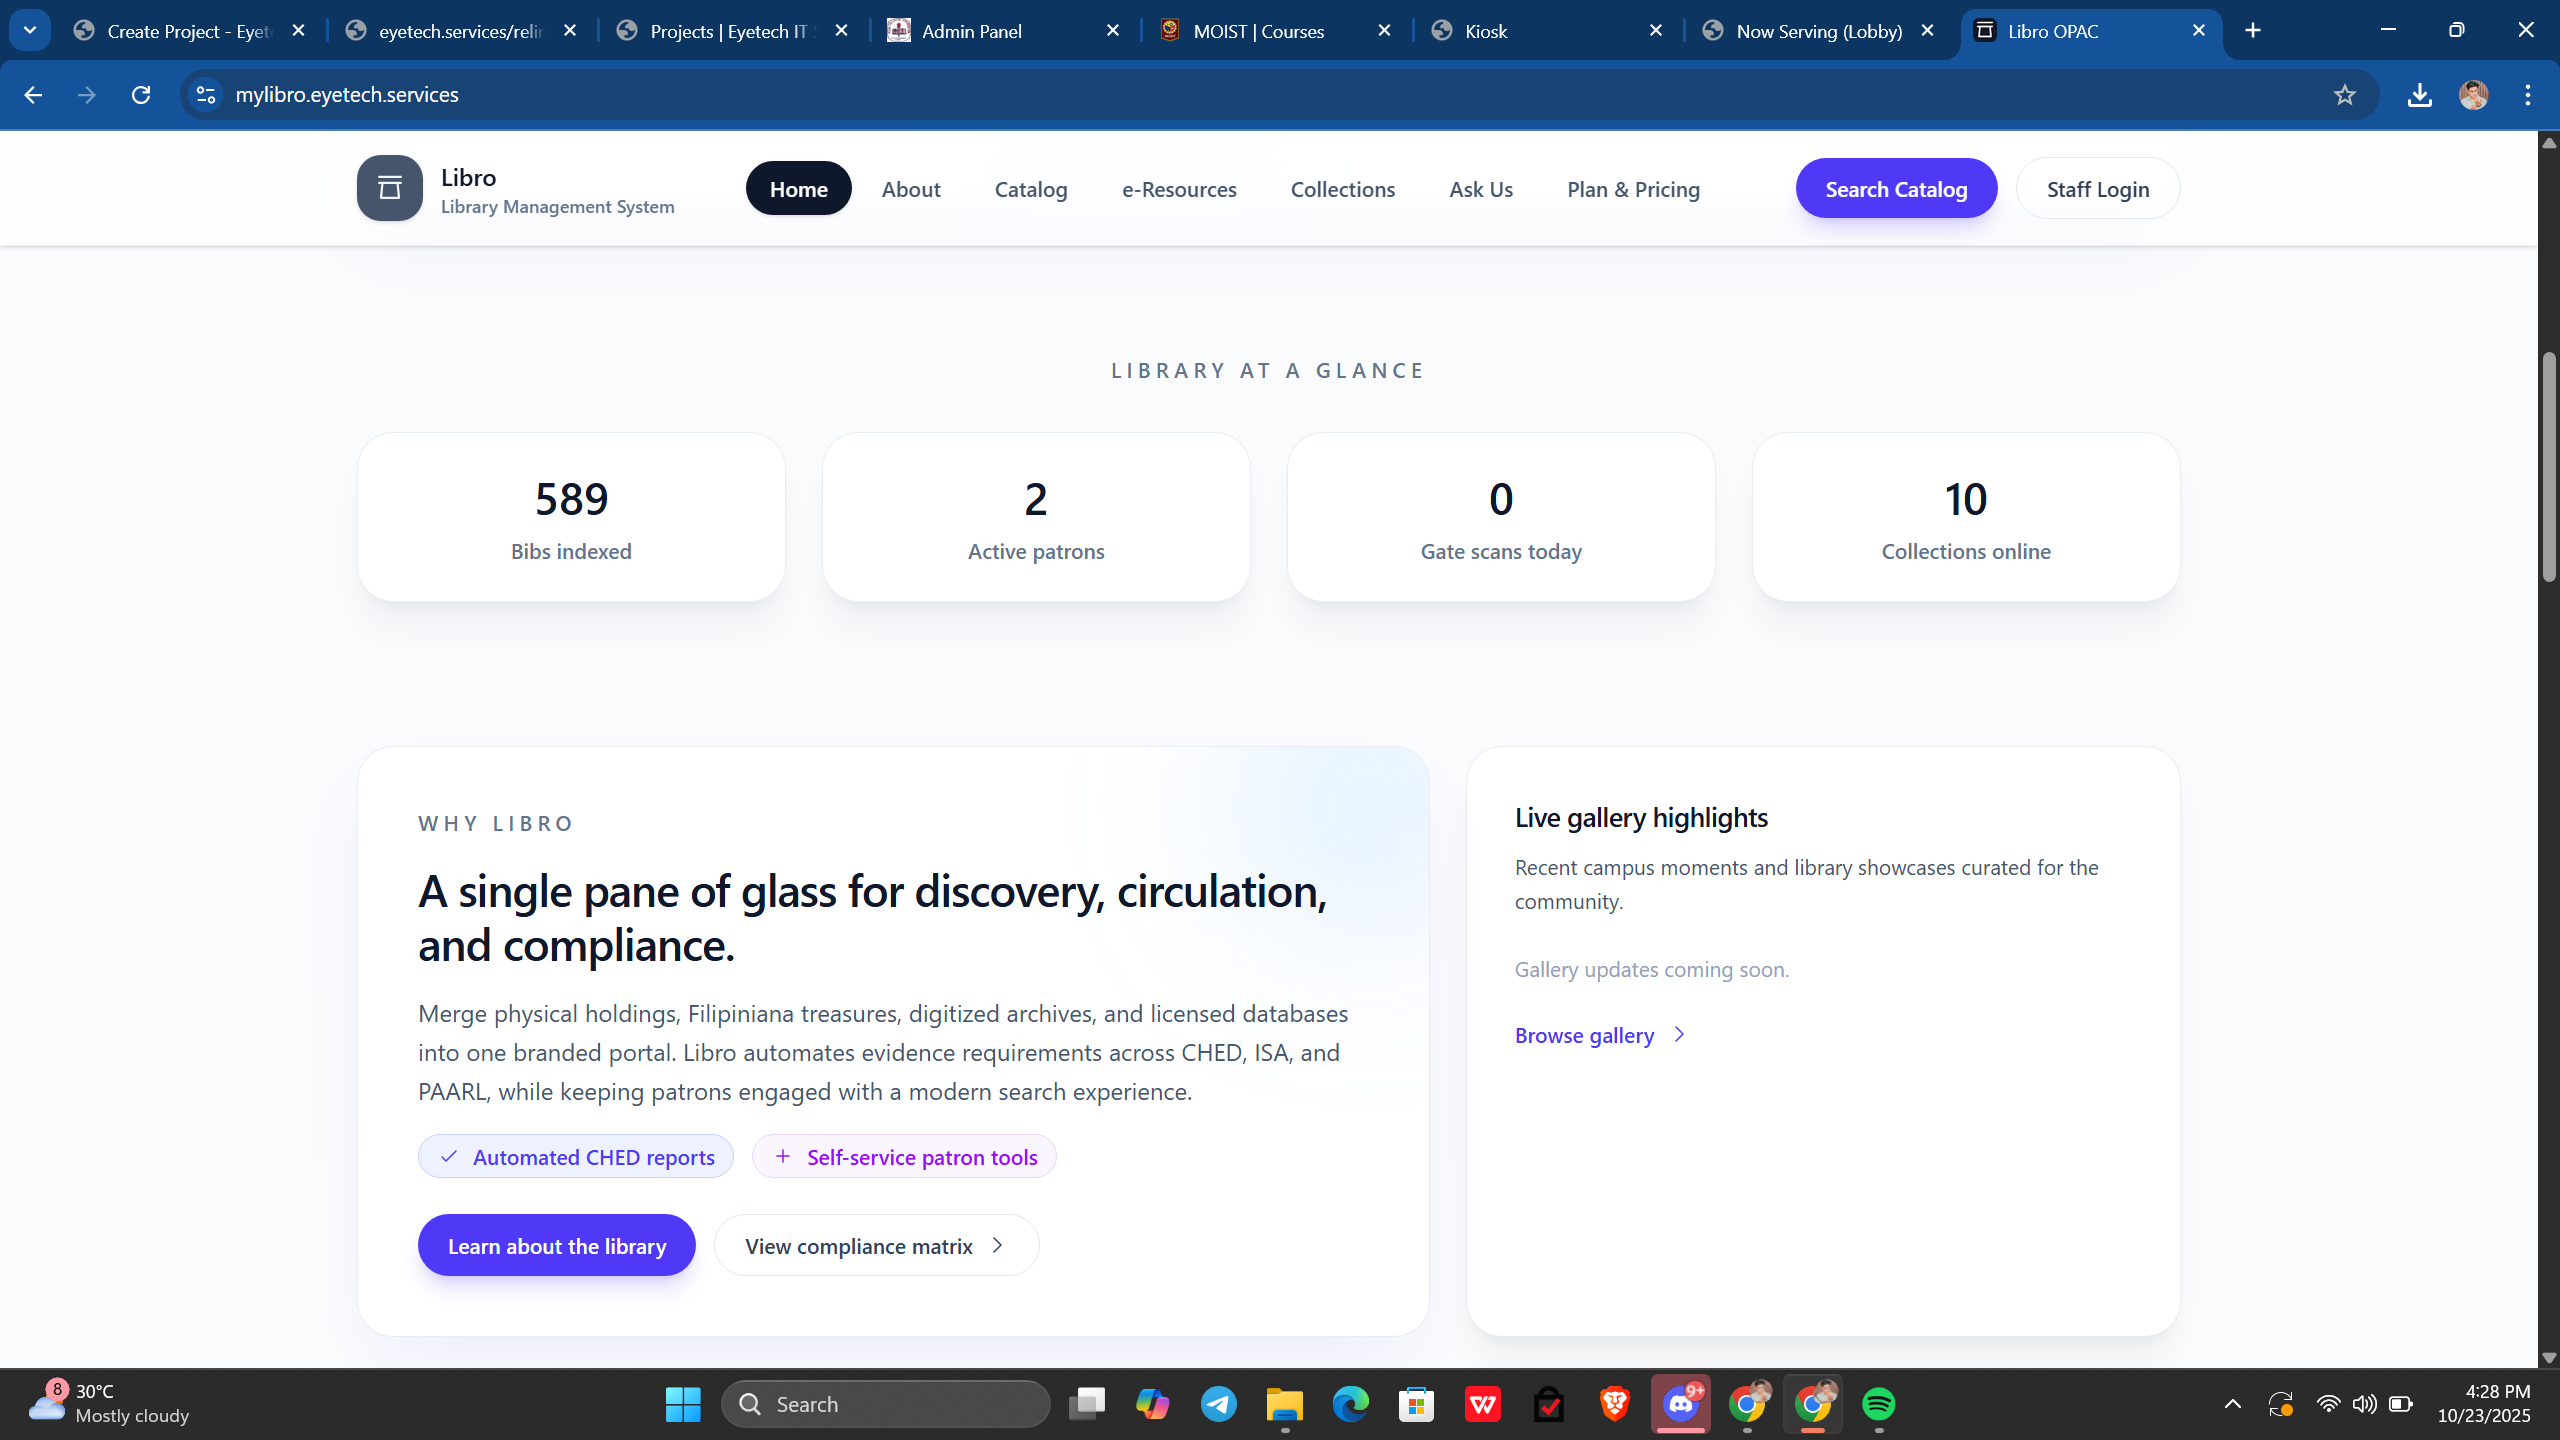
Task: Open Chrome profile avatar
Action: point(2473,95)
